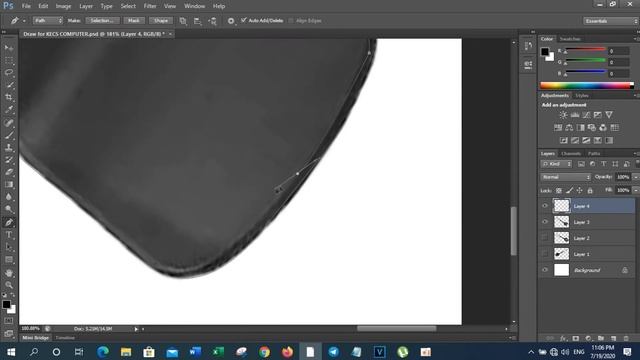This screenshot has width=640, height=360.
Task: Open the Layer menu
Action: pos(86,6)
